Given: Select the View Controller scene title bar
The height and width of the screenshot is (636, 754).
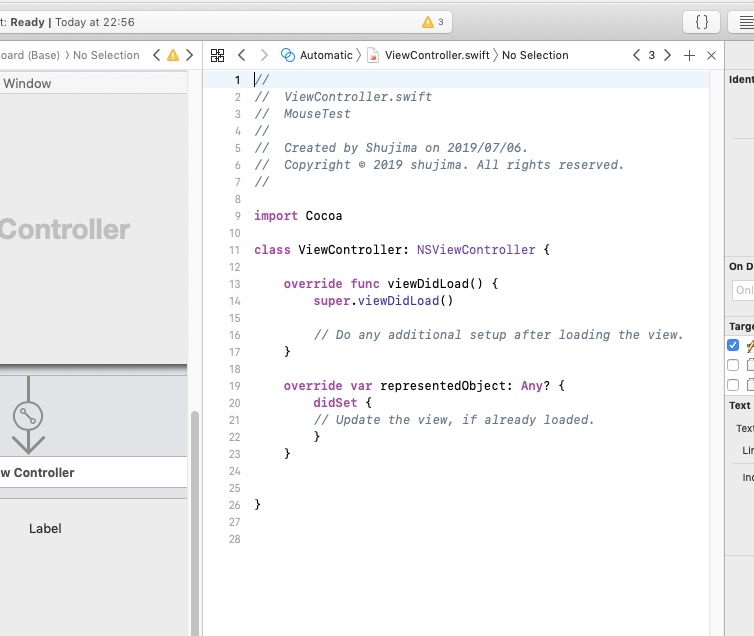Looking at the screenshot, I should click(93, 473).
